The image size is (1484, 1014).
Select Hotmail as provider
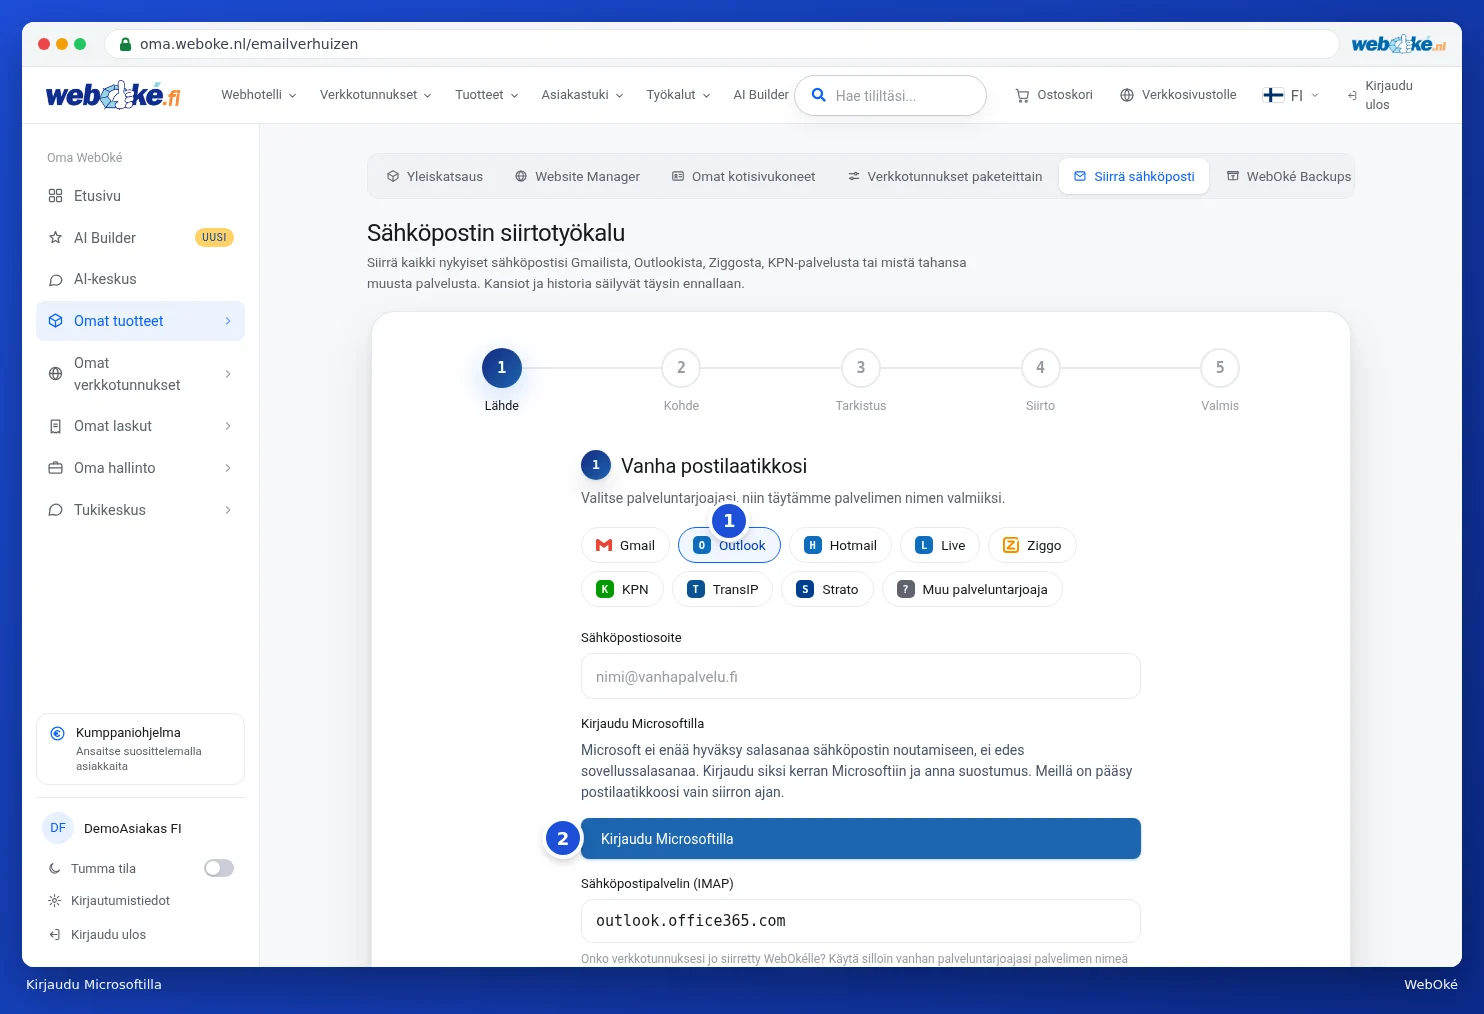point(840,545)
